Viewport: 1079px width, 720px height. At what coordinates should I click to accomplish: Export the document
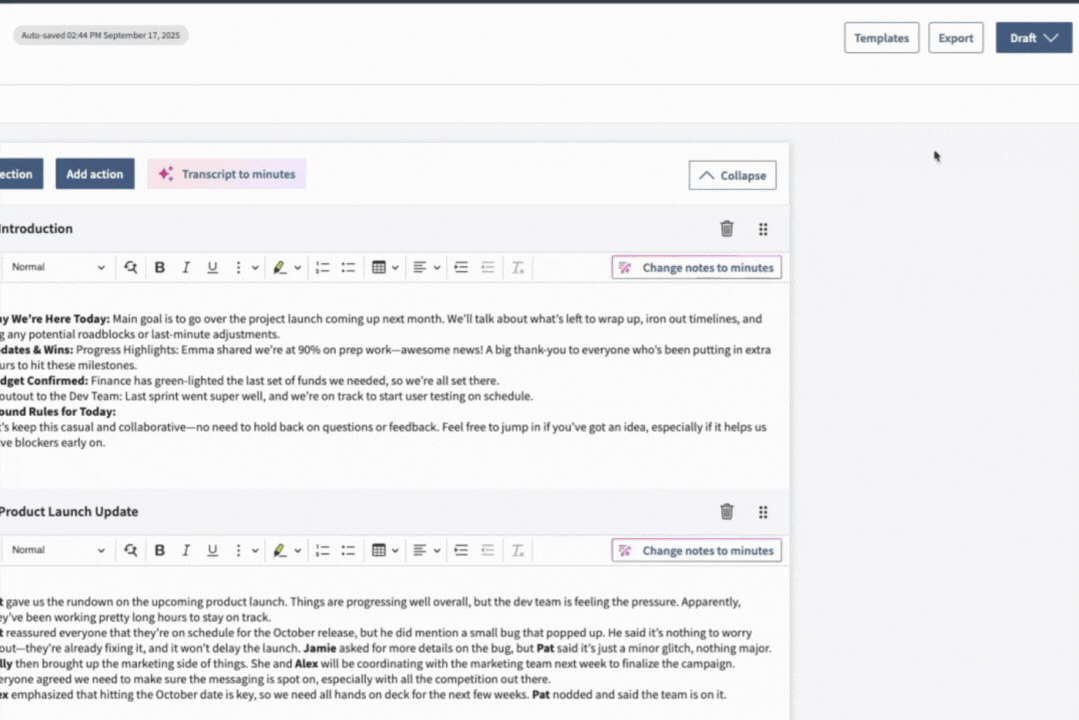[955, 37]
